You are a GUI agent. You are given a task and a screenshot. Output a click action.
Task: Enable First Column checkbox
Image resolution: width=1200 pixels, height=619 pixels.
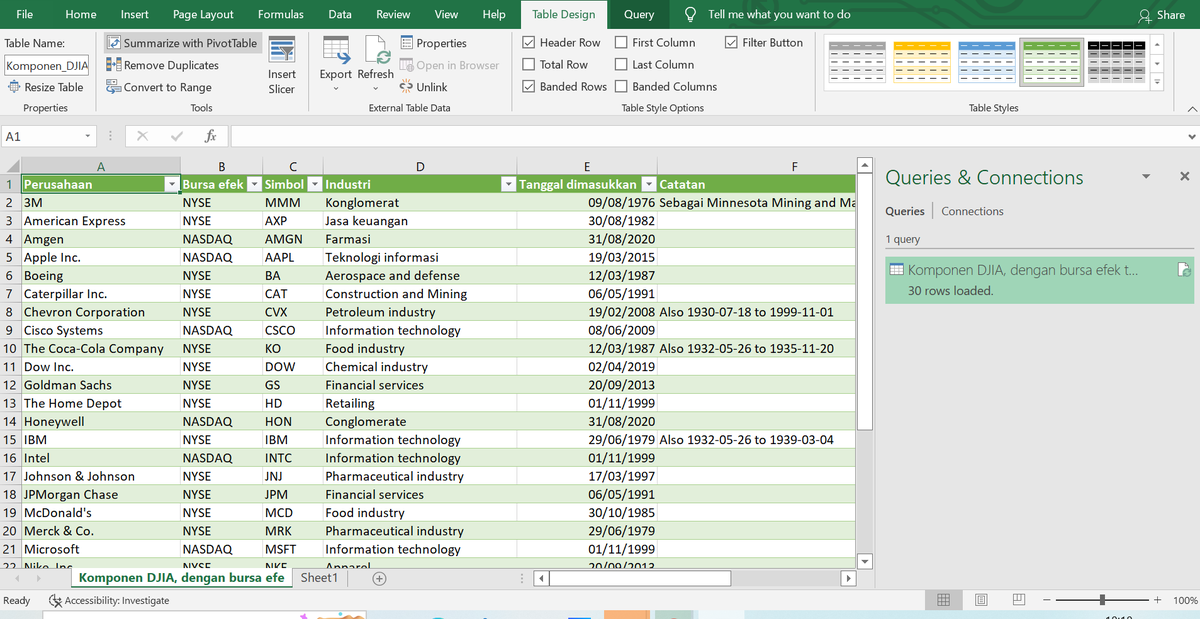pos(621,43)
